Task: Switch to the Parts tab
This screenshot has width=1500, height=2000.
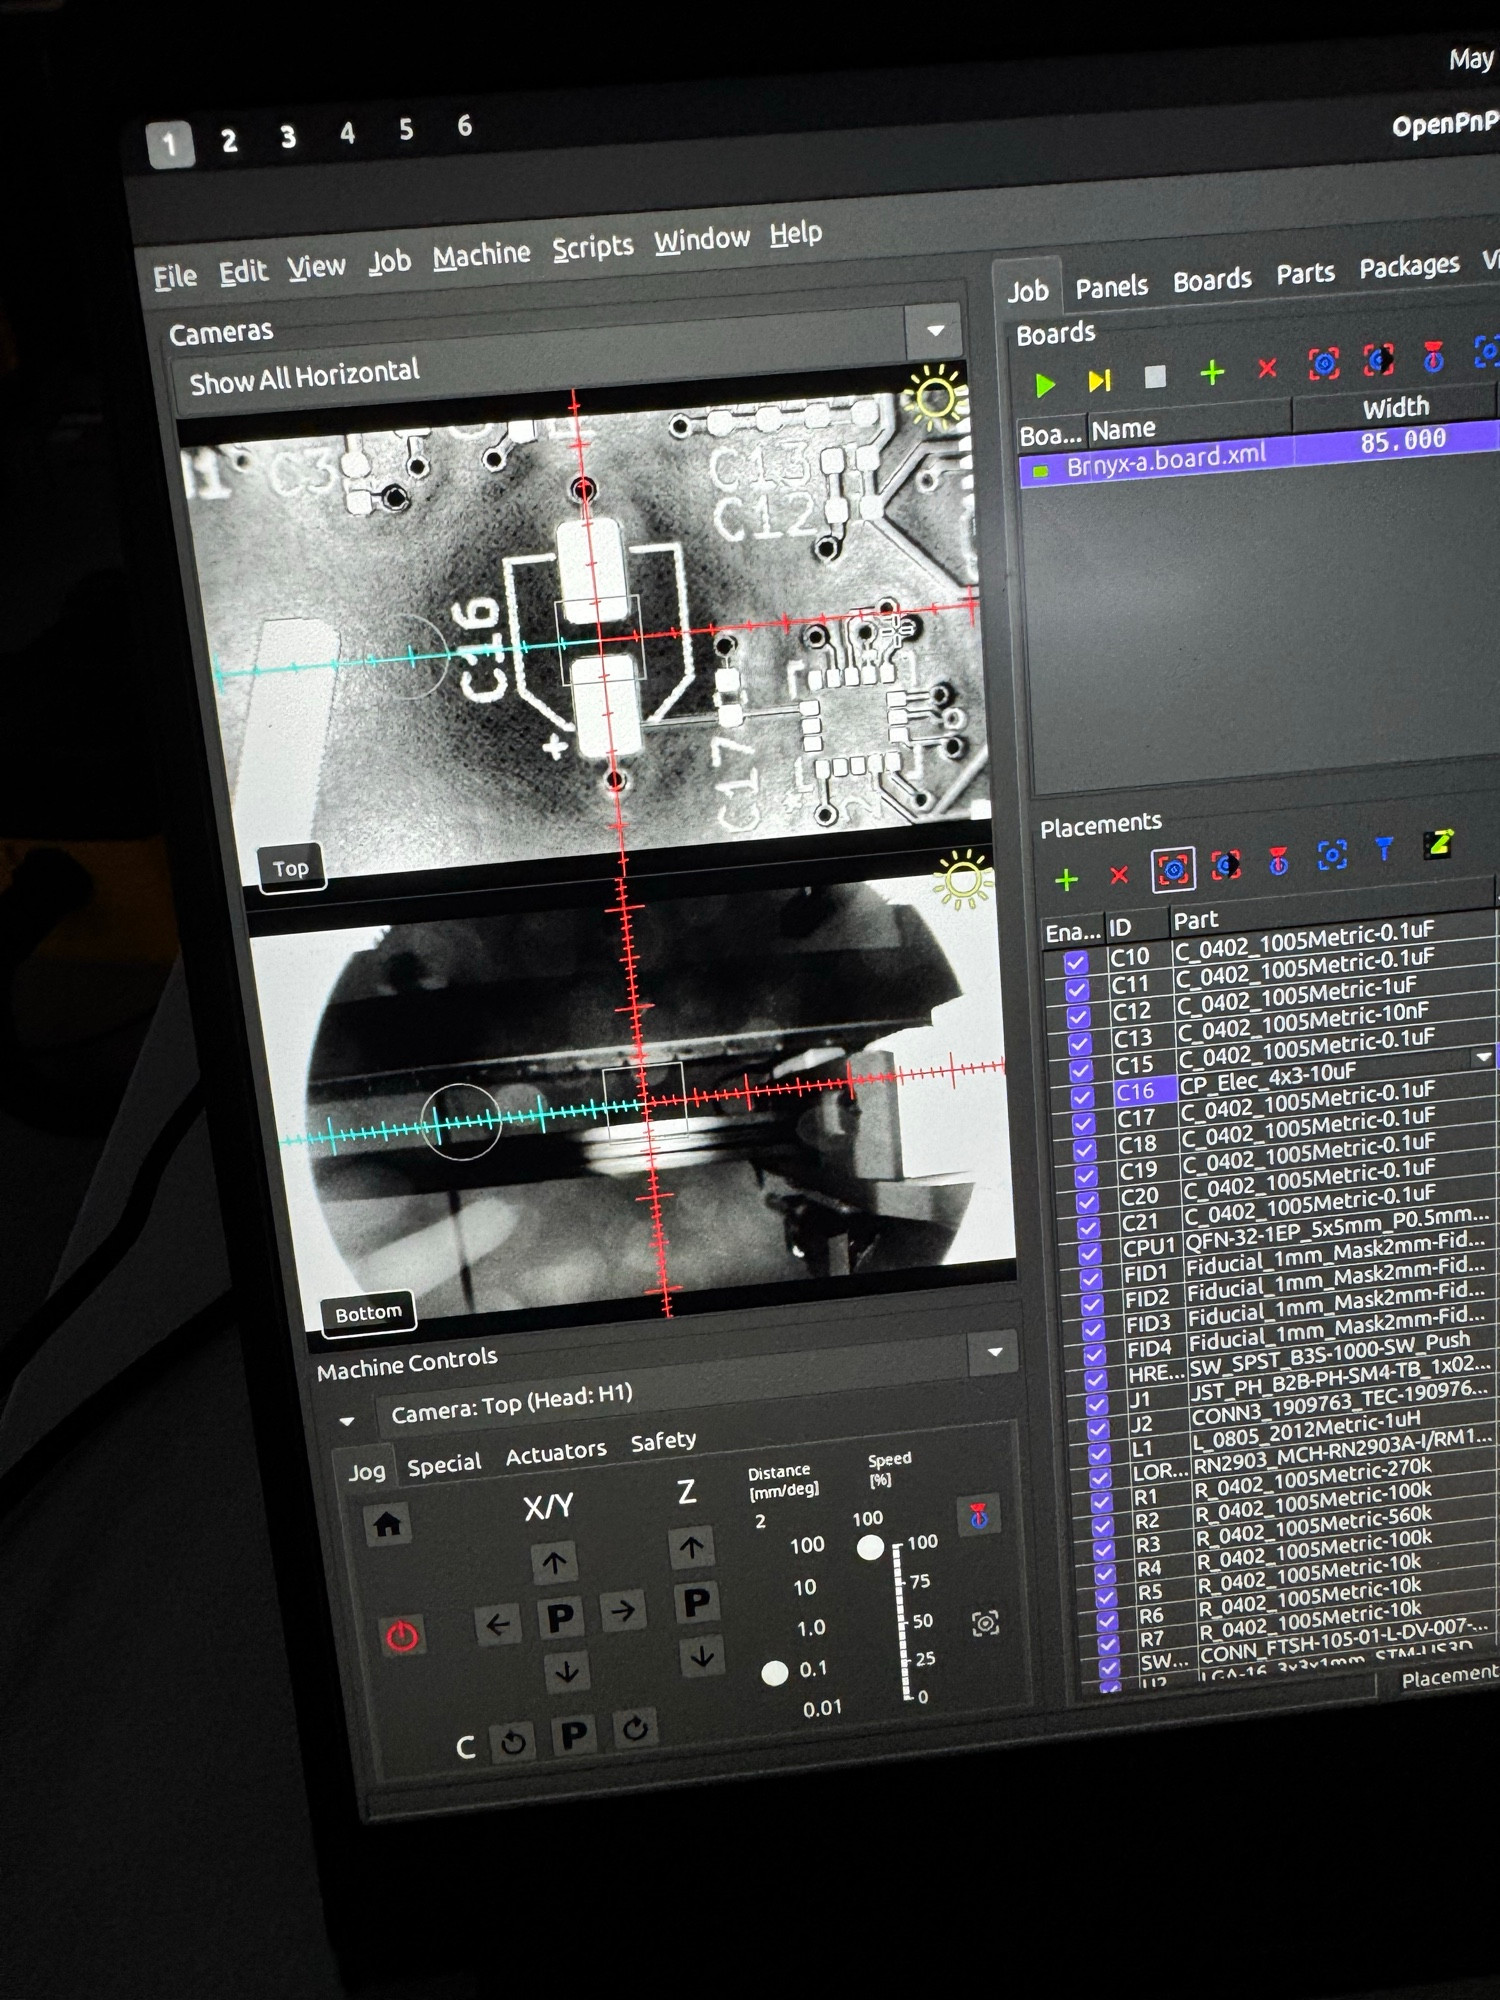Action: [1305, 274]
